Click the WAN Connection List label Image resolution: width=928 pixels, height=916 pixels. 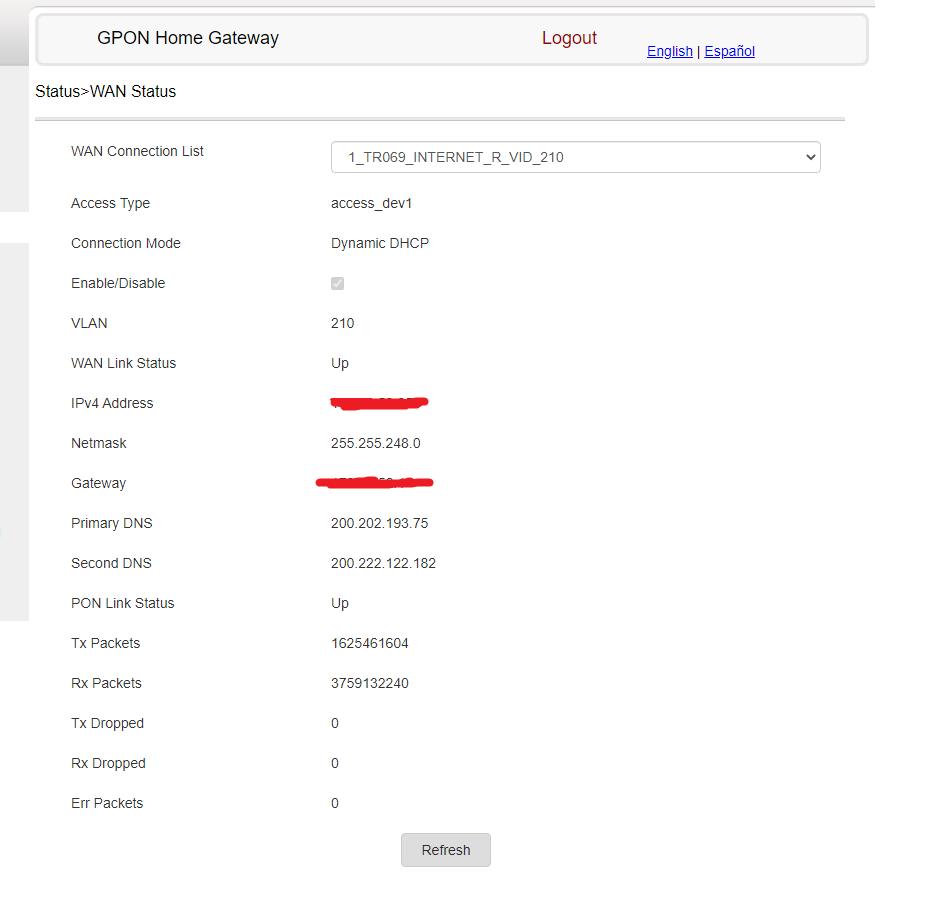point(137,151)
